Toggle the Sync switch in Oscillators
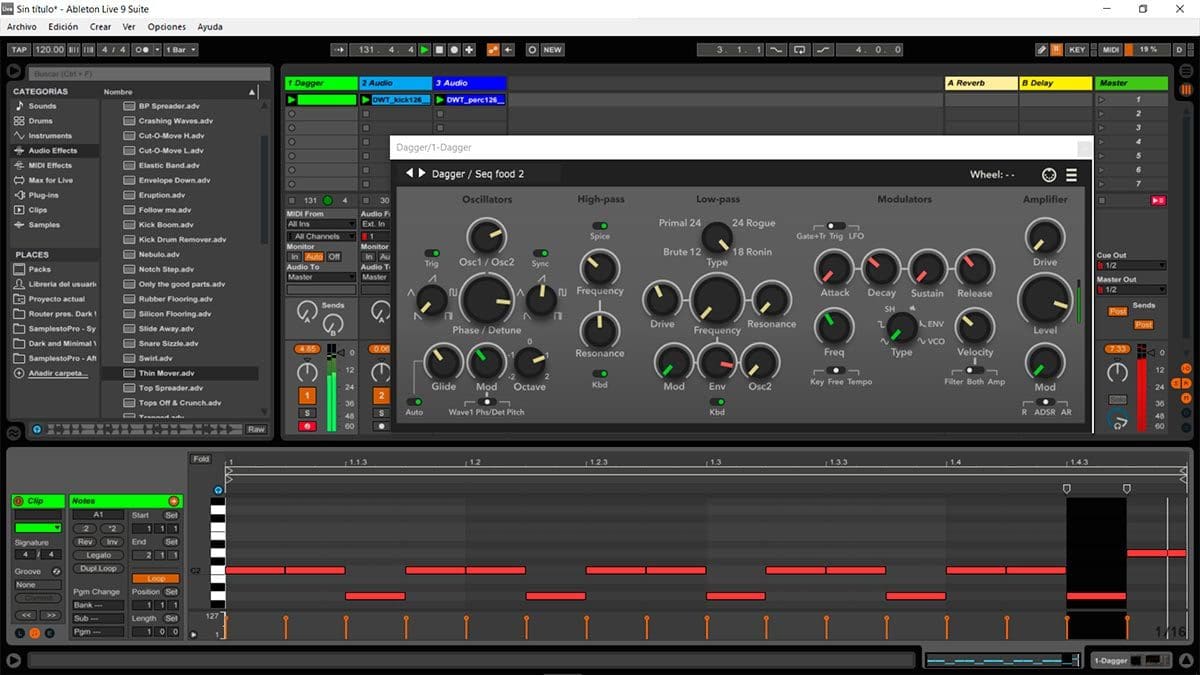Screen dimensions: 1200x675 [540, 253]
